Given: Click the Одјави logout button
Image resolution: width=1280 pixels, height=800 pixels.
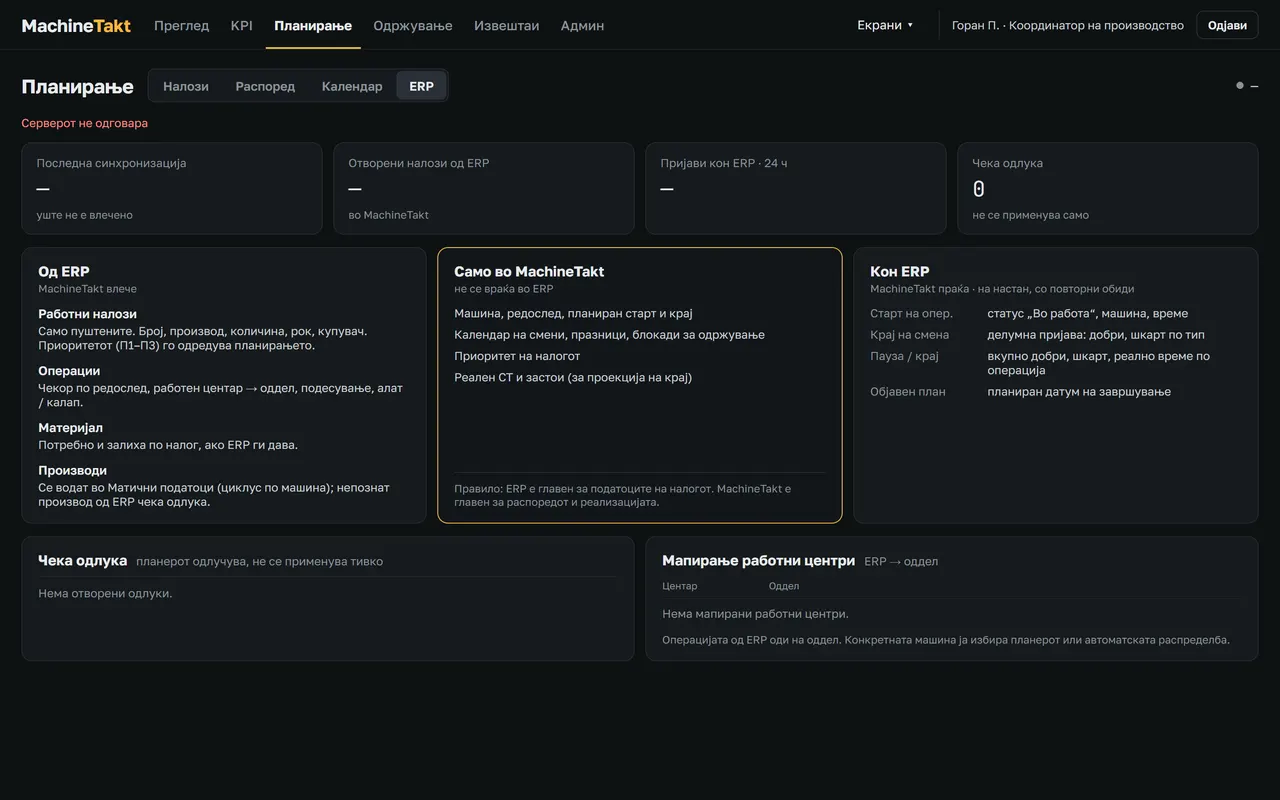Looking at the screenshot, I should tap(1227, 25).
